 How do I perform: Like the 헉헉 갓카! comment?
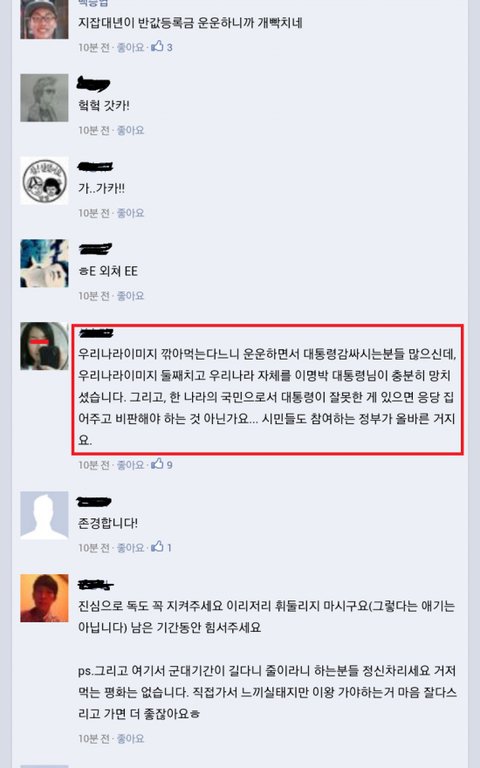click(x=130, y=130)
